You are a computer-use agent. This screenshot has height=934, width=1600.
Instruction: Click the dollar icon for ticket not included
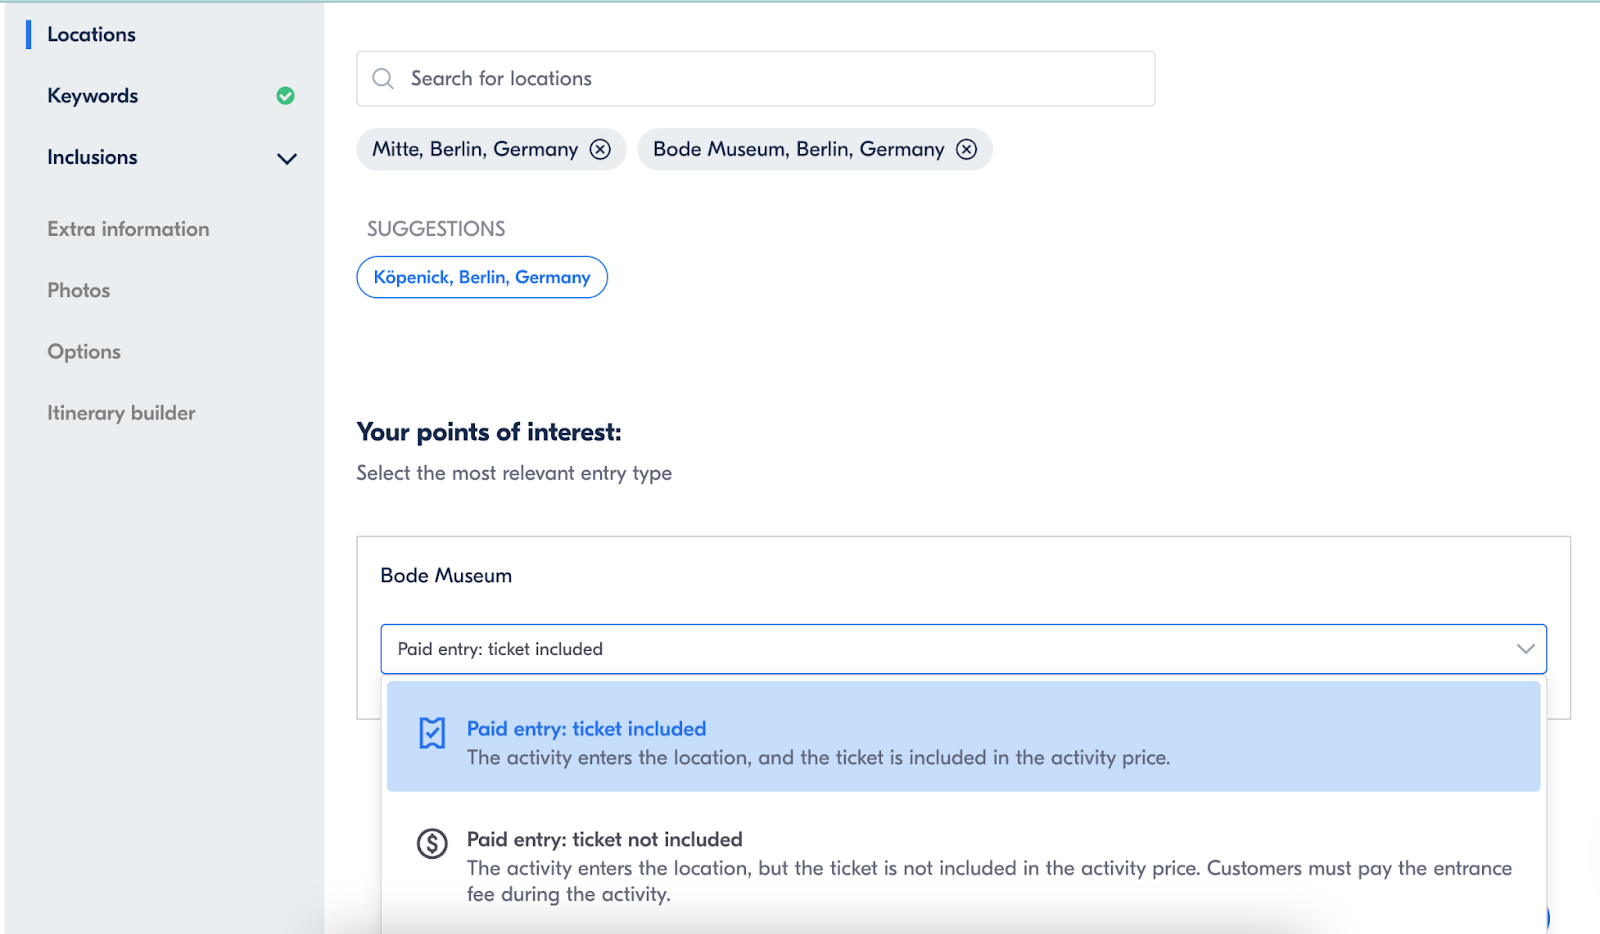tap(432, 844)
